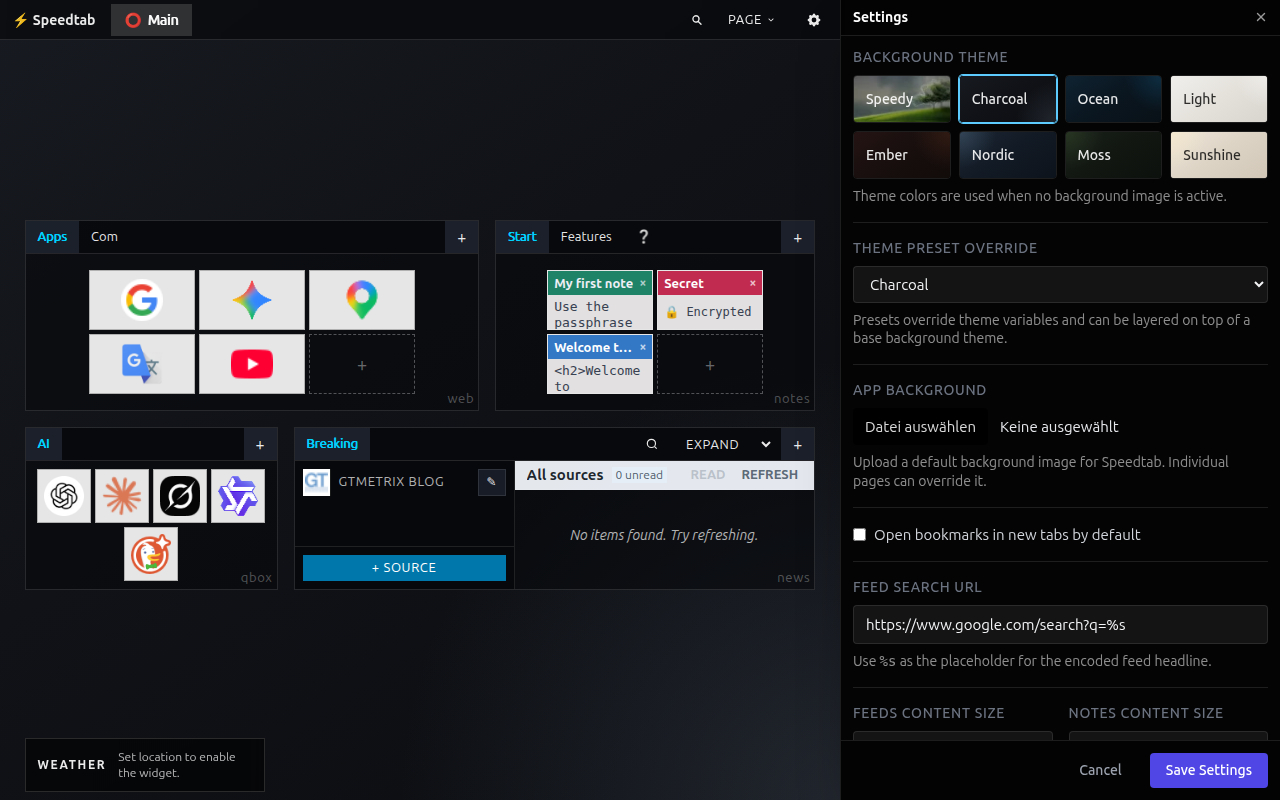Open the DuckDuckGo AI icon
Screen dimensions: 1280x800
tap(151, 554)
